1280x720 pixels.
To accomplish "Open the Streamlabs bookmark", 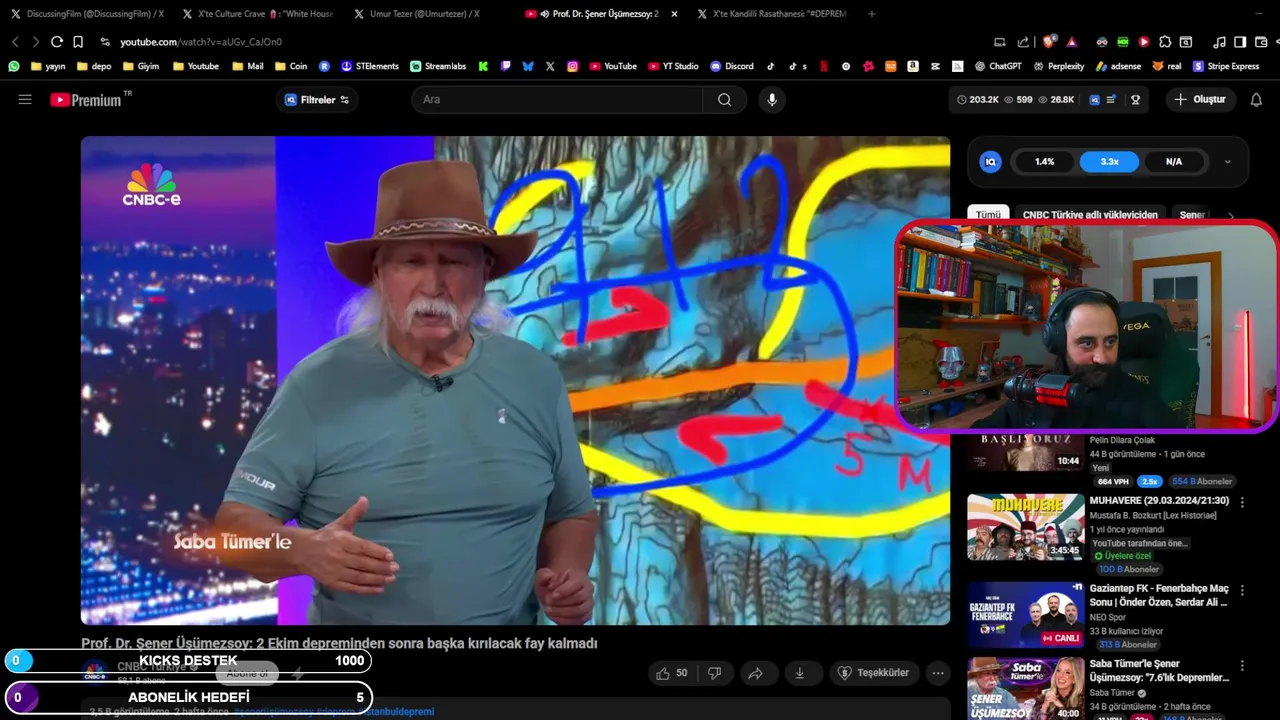I will pos(438,66).
